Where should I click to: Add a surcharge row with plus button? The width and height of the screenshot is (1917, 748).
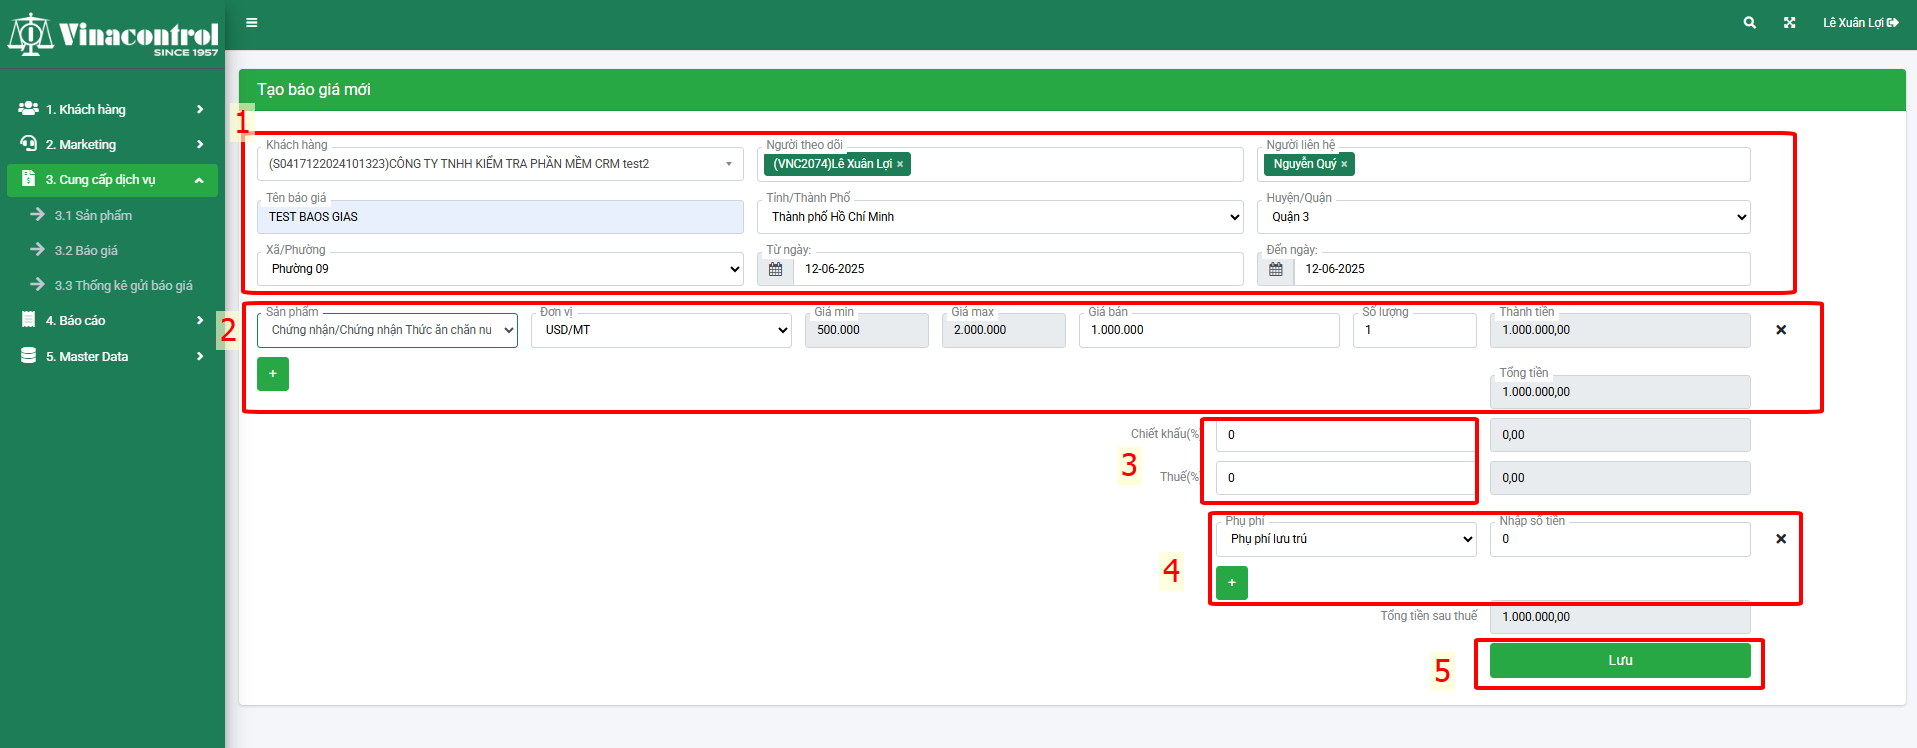coord(1232,583)
